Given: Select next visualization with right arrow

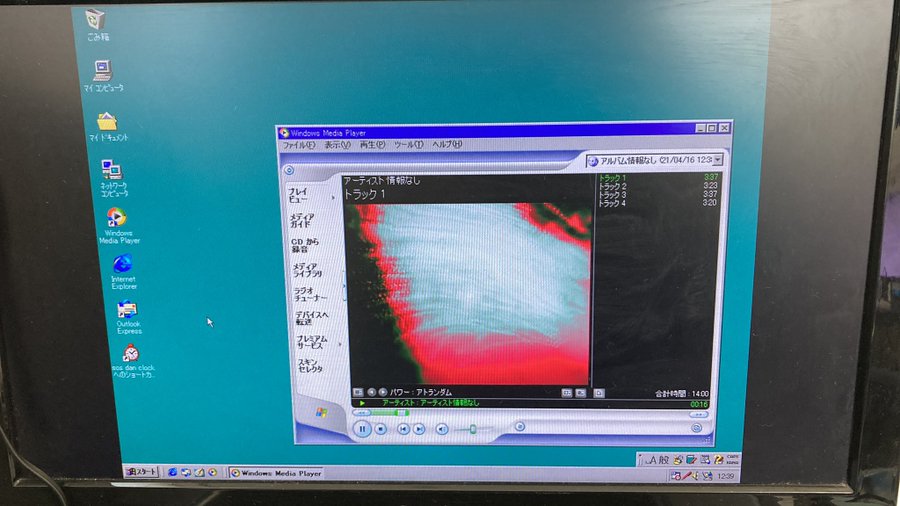Looking at the screenshot, I should [x=383, y=392].
